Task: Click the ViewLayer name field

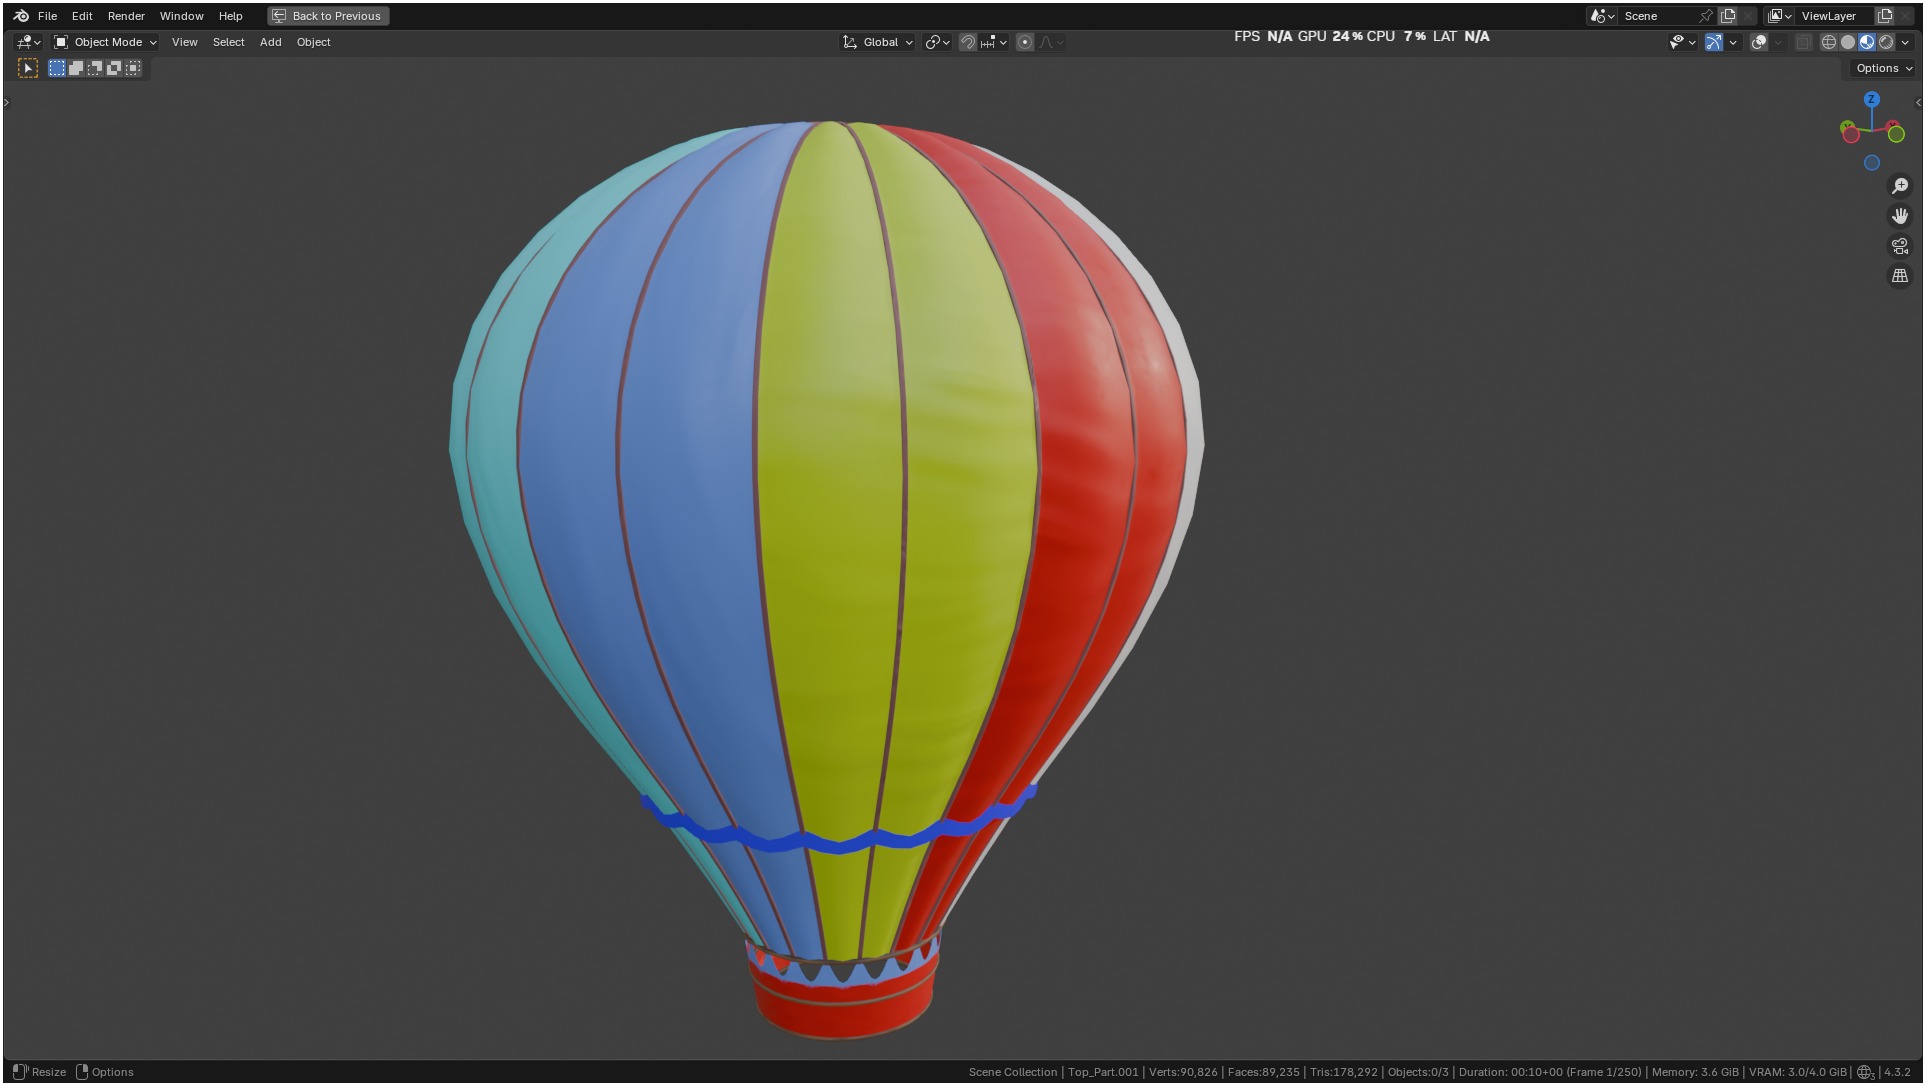Action: (x=1835, y=16)
